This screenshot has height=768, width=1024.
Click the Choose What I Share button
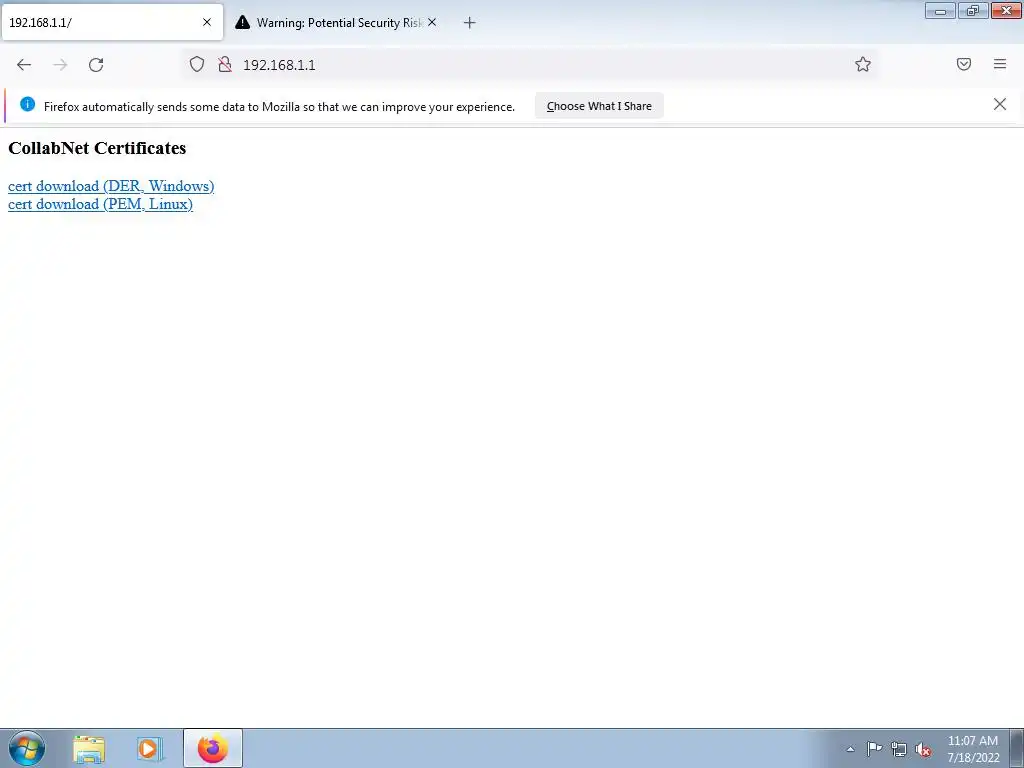click(599, 106)
